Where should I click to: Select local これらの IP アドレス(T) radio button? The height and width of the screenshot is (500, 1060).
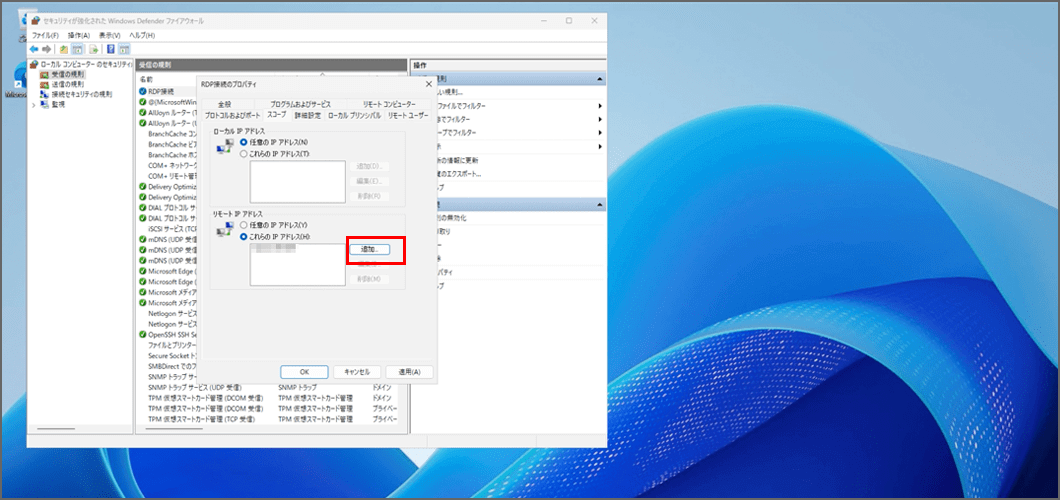[243, 154]
